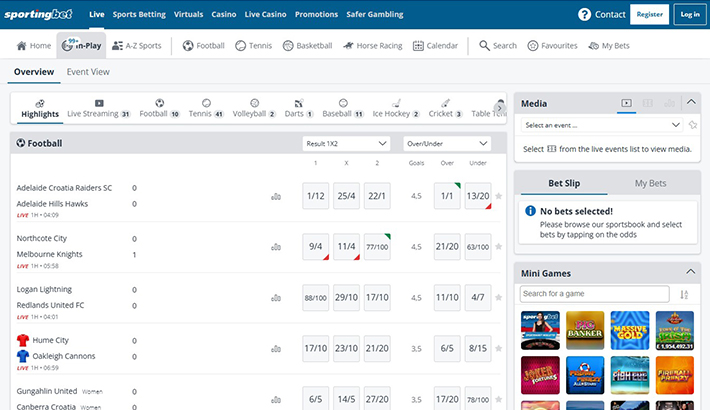Image resolution: width=710 pixels, height=410 pixels.
Task: Open A-Z Sports list
Action: 137,46
